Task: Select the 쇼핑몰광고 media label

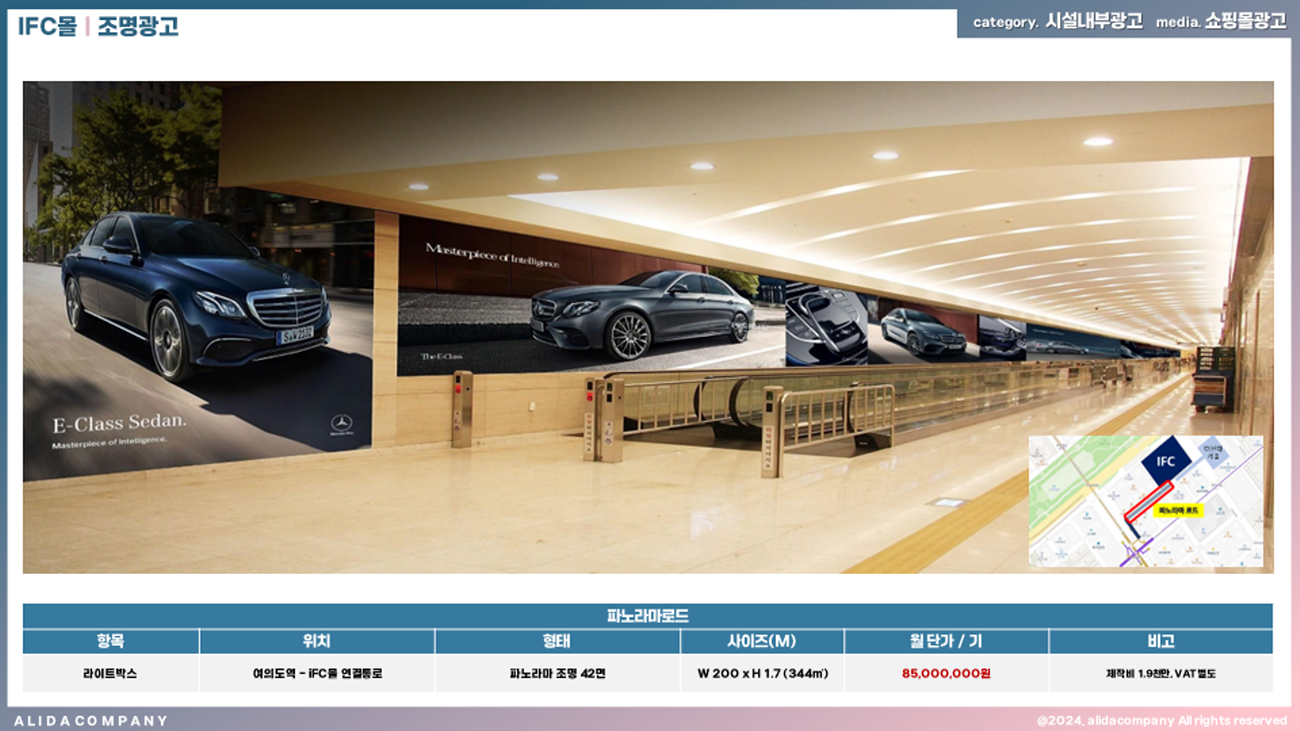Action: point(1245,22)
